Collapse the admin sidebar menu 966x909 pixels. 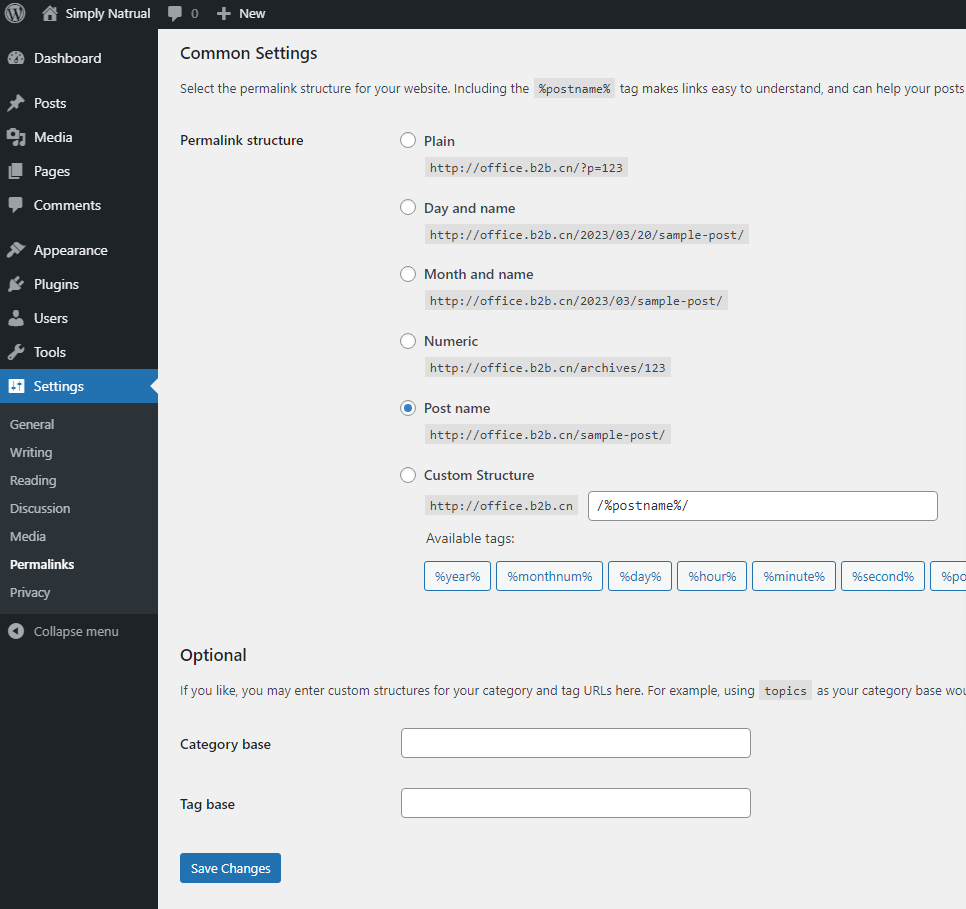64,631
